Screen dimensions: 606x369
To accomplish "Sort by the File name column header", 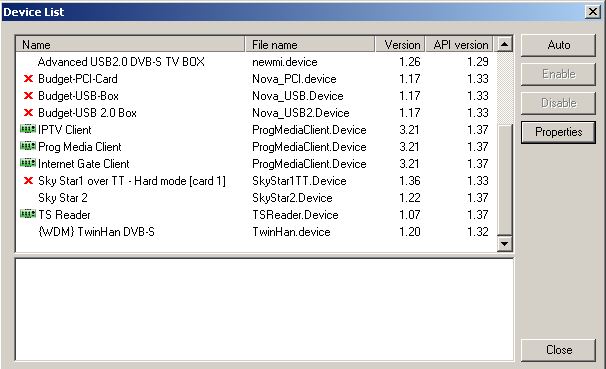I will [310, 44].
